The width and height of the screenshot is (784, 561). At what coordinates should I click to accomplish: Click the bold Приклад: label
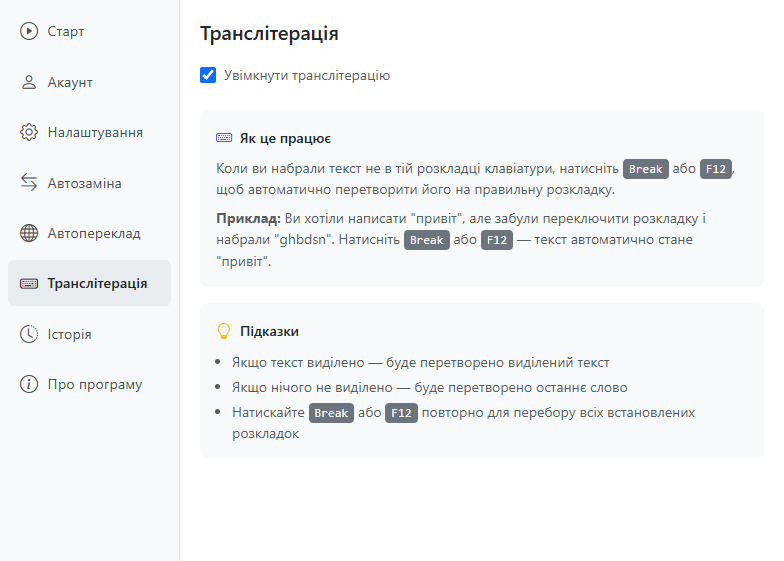248,218
